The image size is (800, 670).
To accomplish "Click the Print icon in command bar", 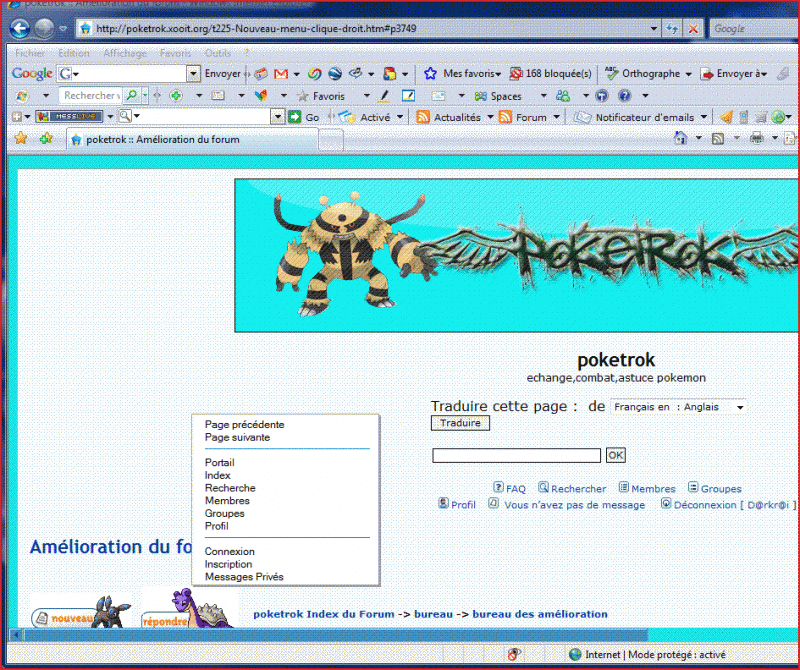I will coord(757,138).
